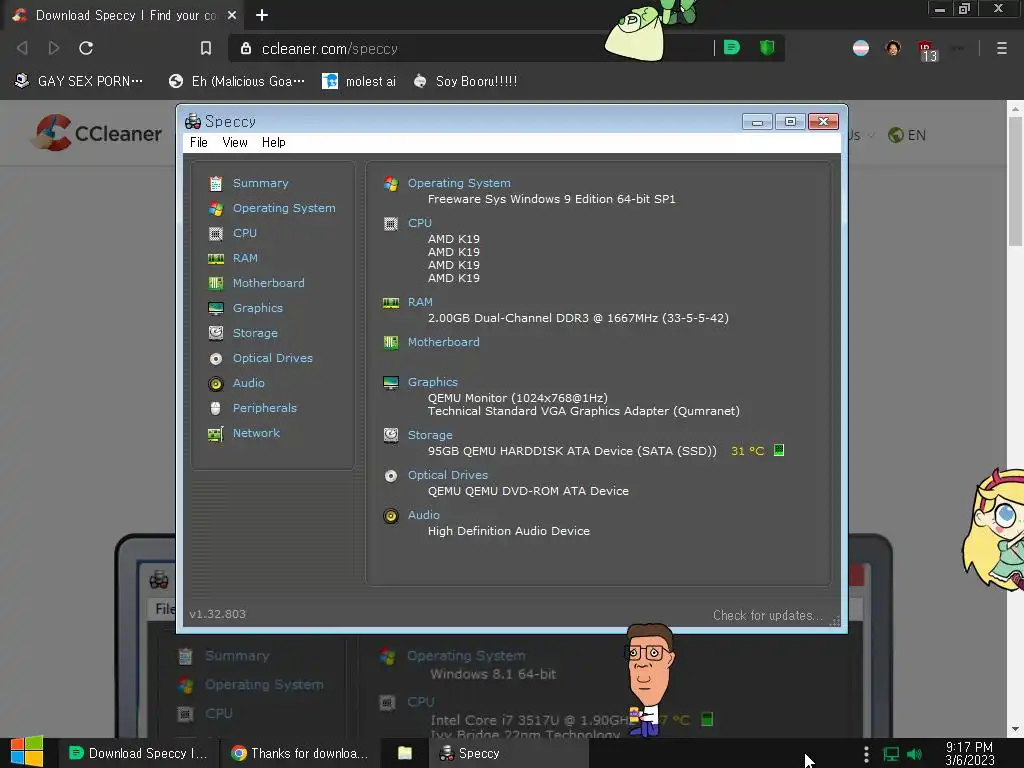Click the CPU chip icon in sidebar
The width and height of the screenshot is (1024, 768).
click(216, 233)
